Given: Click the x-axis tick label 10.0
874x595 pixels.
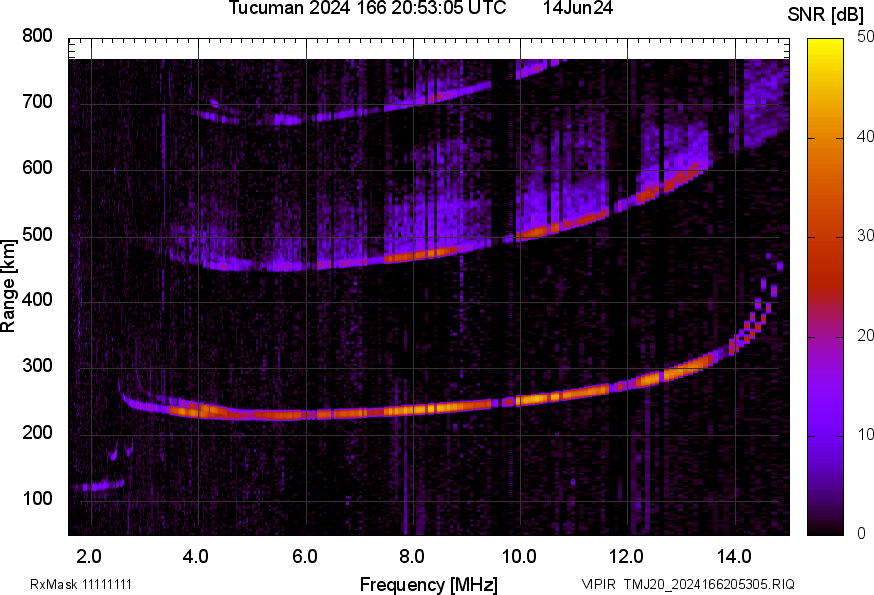Looking at the screenshot, I should (x=519, y=557).
